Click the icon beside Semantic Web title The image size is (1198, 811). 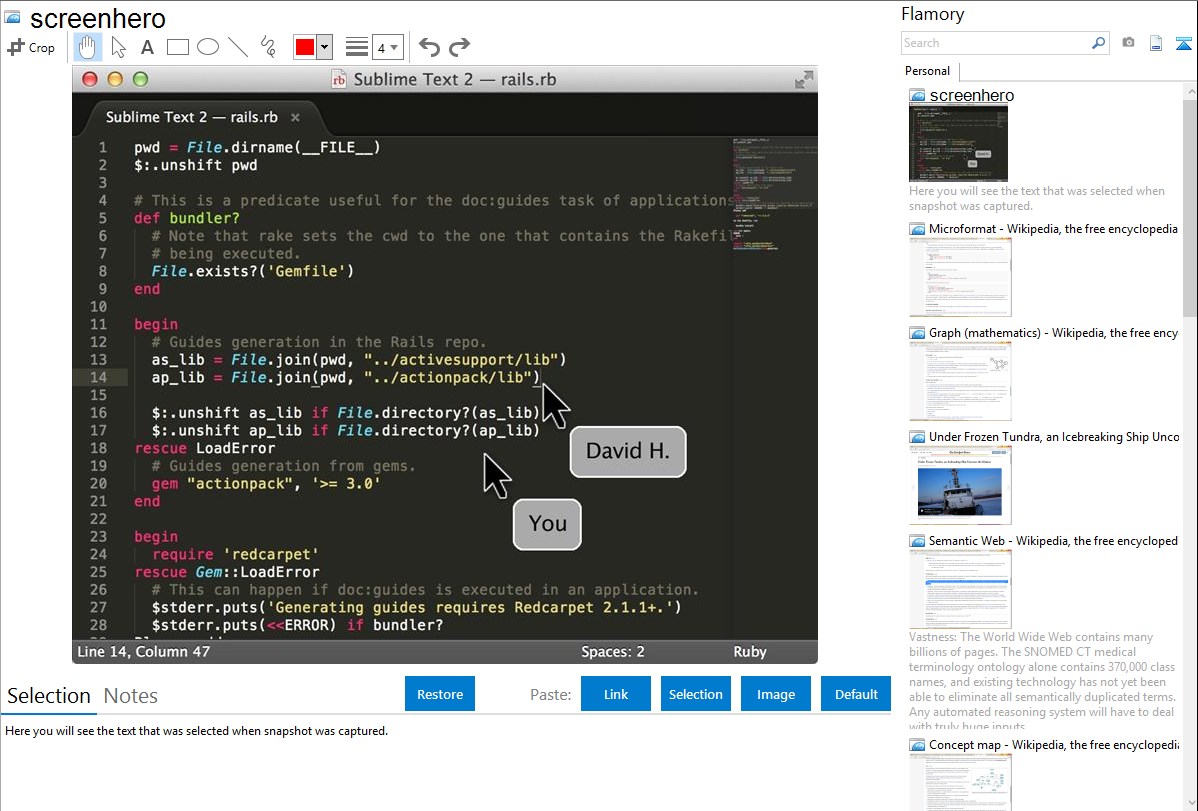tap(917, 540)
